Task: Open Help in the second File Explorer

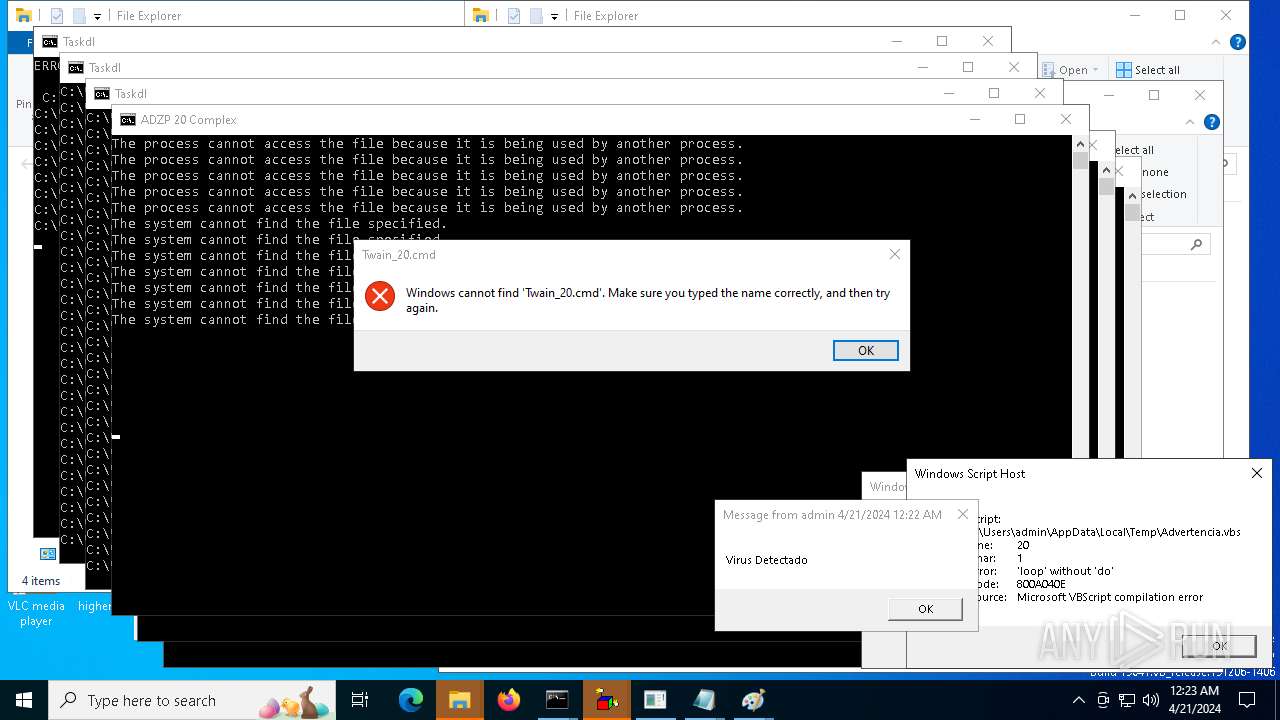Action: (1211, 122)
